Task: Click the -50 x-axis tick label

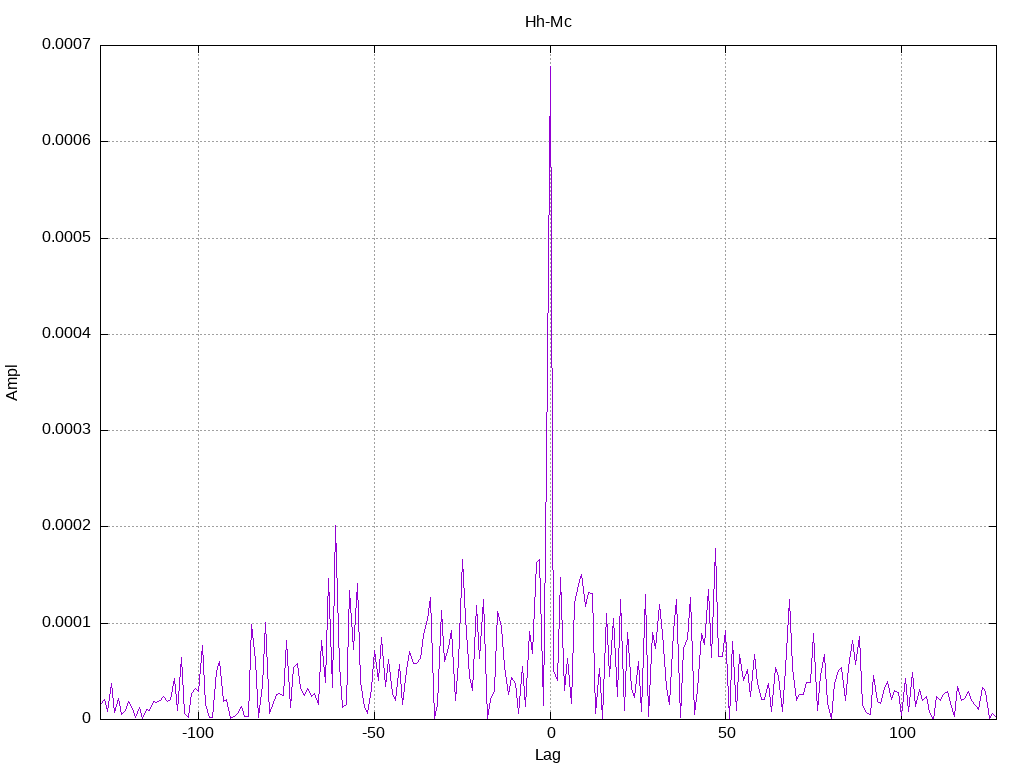Action: pos(374,733)
